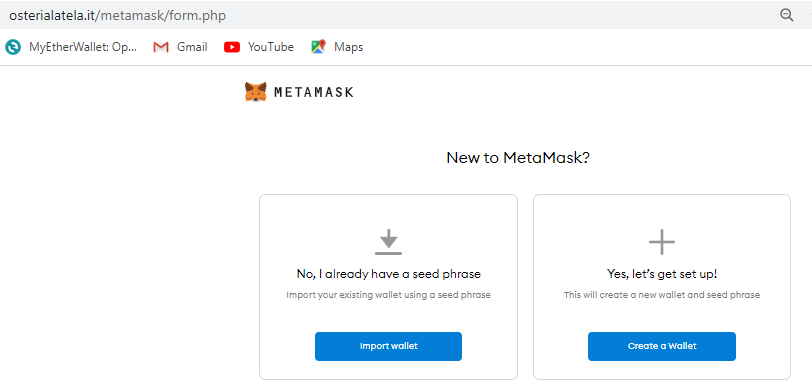812x385 pixels.
Task: Click the Google Maps pin icon
Action: 318,47
